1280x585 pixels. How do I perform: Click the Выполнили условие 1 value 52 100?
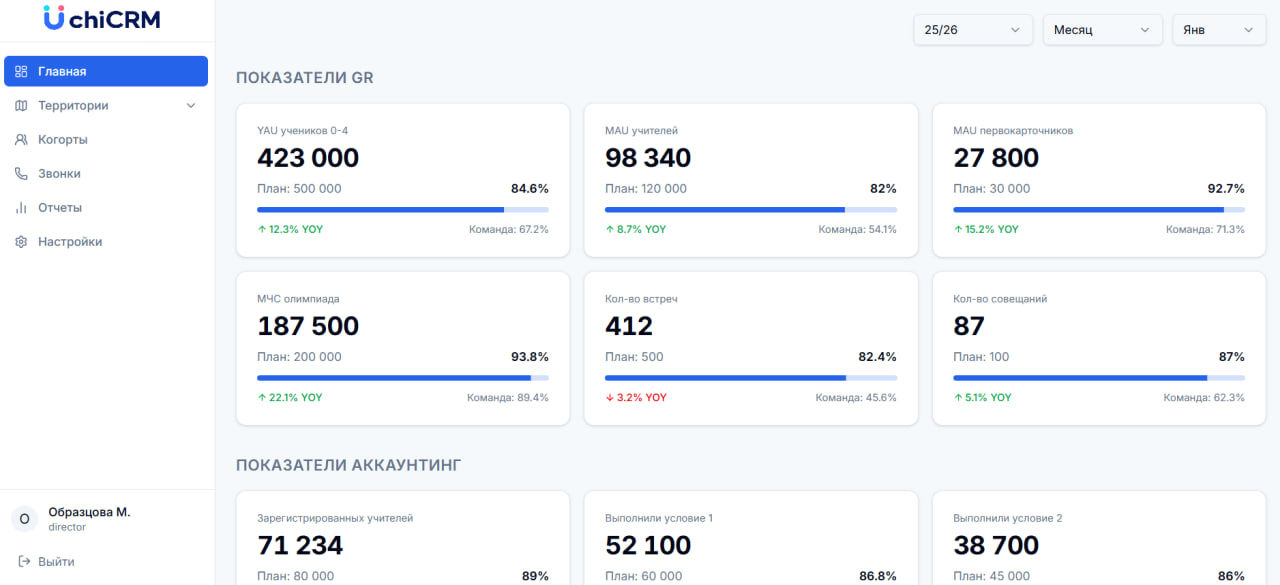tap(648, 545)
